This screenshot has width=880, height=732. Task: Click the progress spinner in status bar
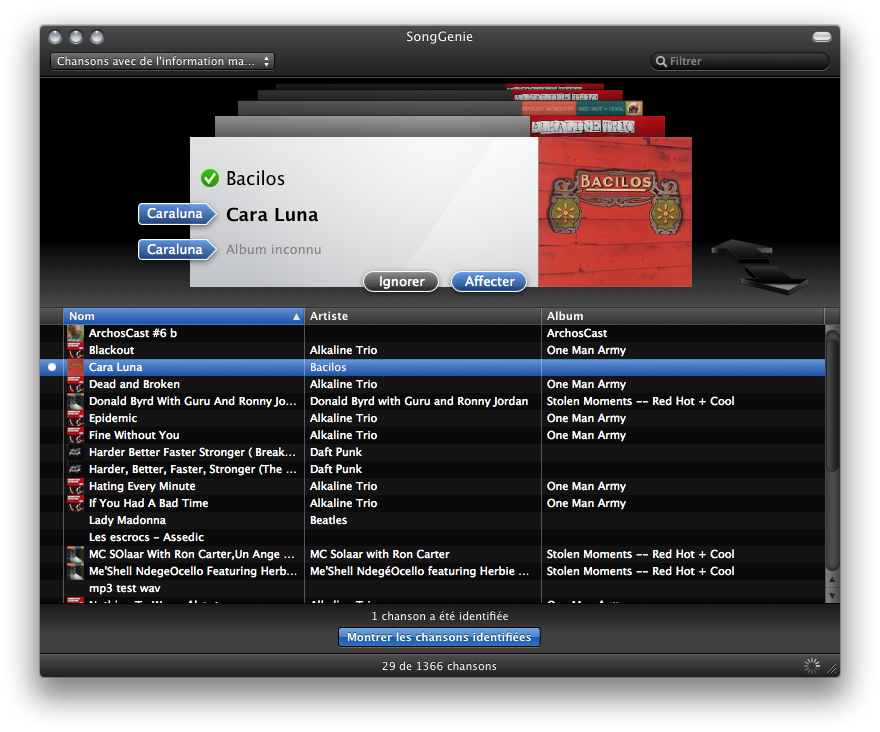812,666
